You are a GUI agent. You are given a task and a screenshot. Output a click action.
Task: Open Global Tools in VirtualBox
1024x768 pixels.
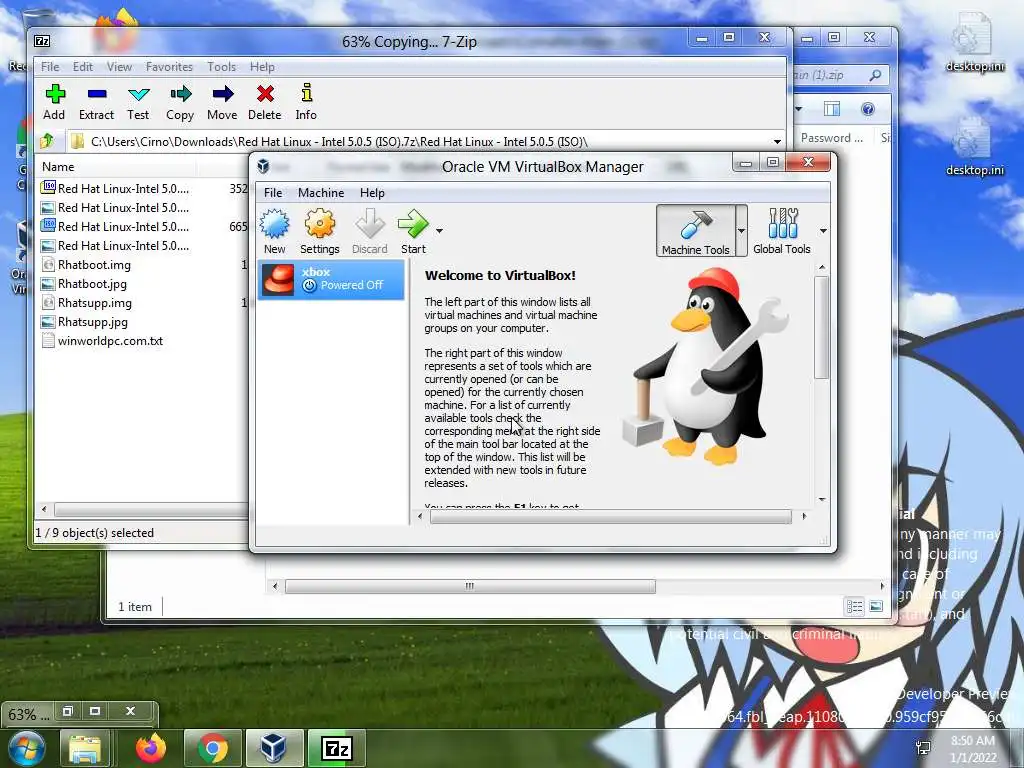(782, 231)
